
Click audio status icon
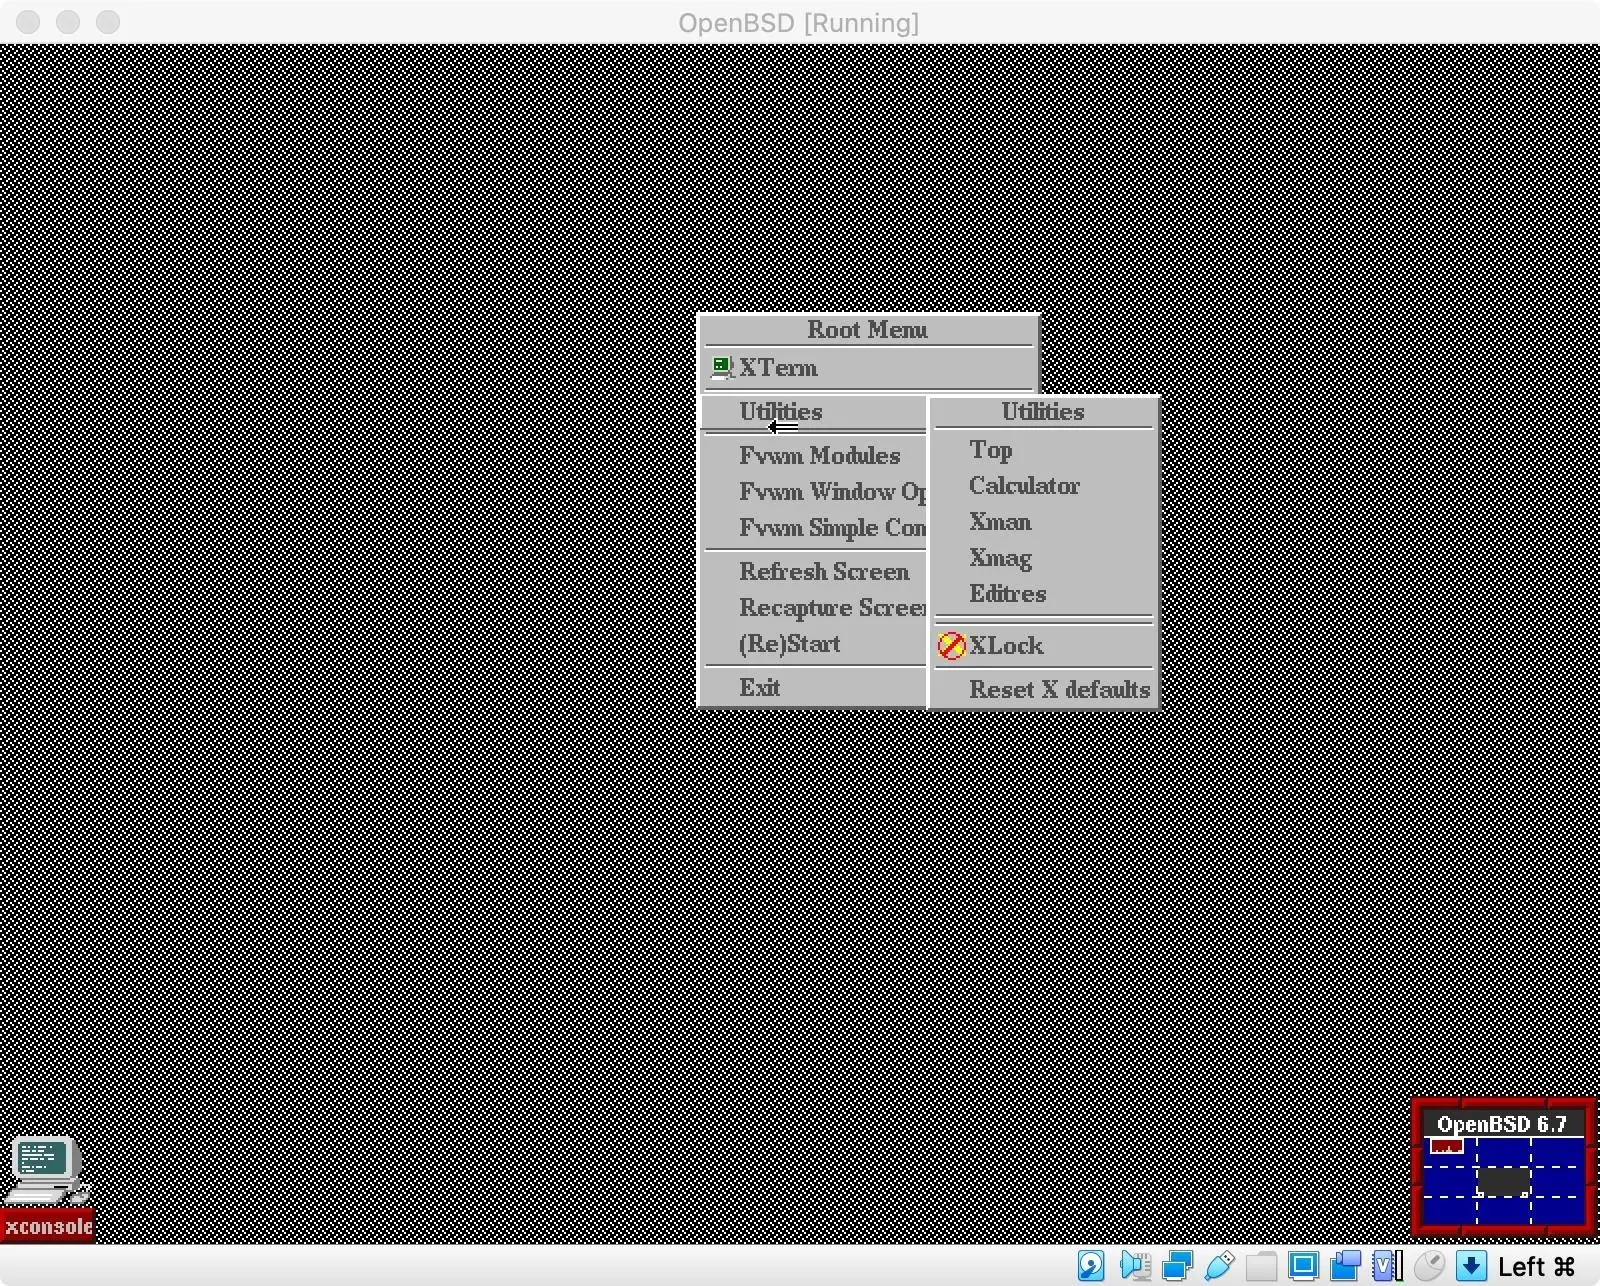click(x=1135, y=1266)
